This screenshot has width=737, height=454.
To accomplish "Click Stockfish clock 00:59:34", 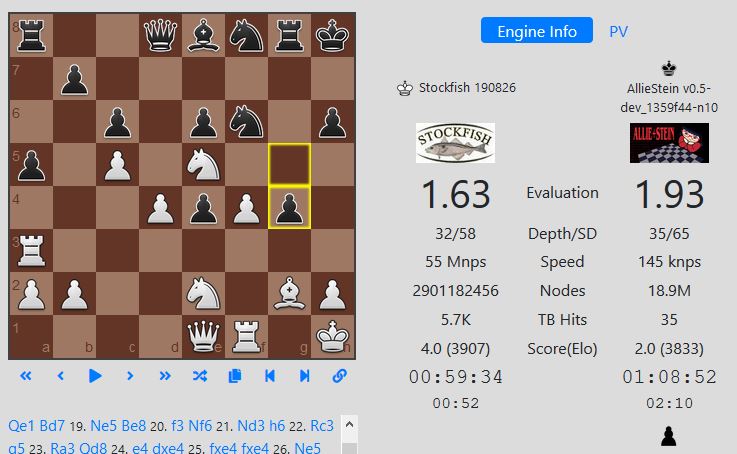I will pos(455,377).
